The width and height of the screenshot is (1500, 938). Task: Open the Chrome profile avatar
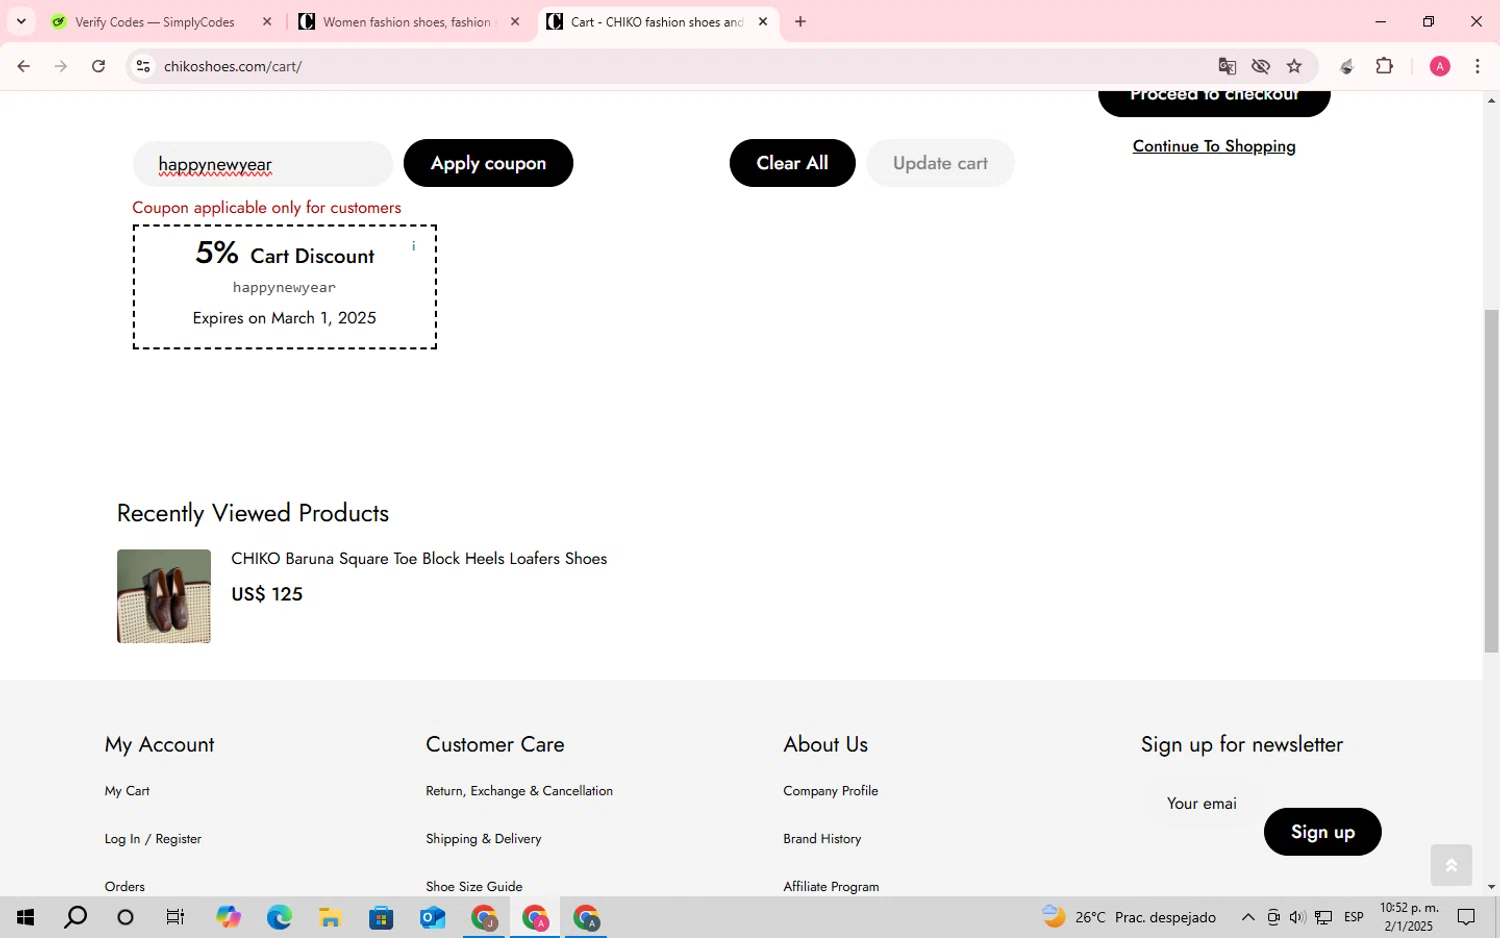[x=1440, y=66]
